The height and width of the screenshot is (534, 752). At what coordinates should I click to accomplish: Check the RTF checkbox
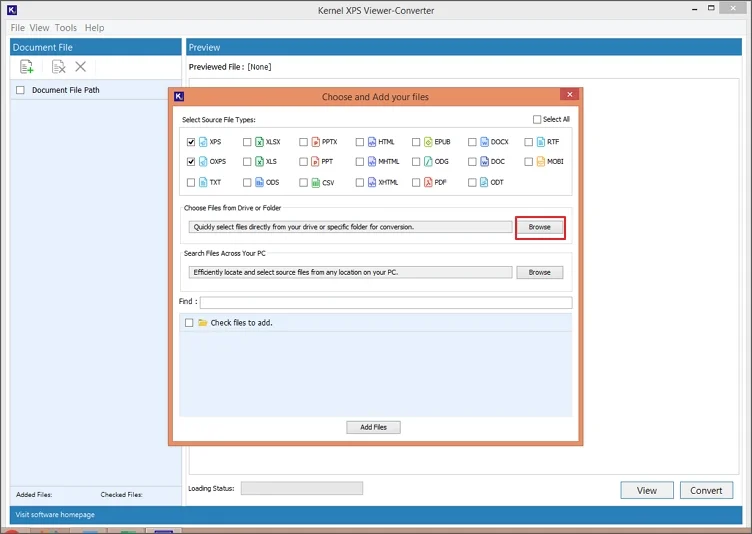pyautogui.click(x=529, y=142)
